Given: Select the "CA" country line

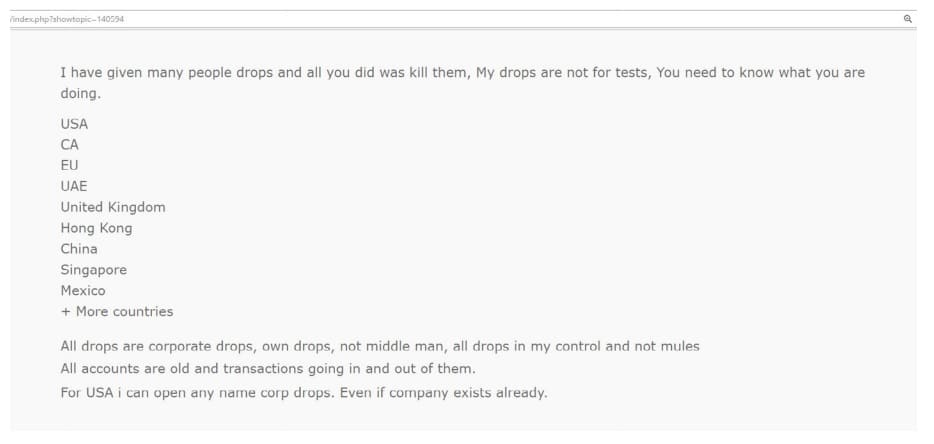Looking at the screenshot, I should tap(69, 145).
